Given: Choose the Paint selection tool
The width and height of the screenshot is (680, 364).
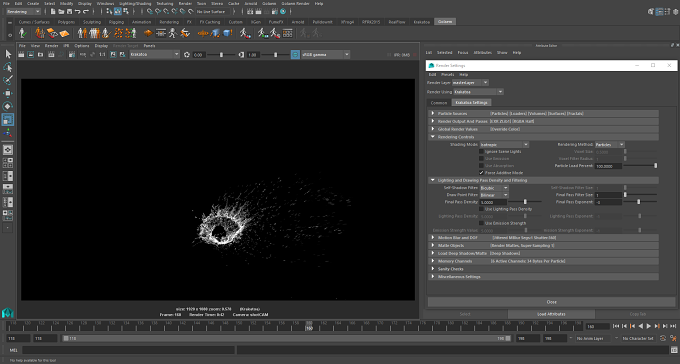Looking at the screenshot, I should coord(8,80).
